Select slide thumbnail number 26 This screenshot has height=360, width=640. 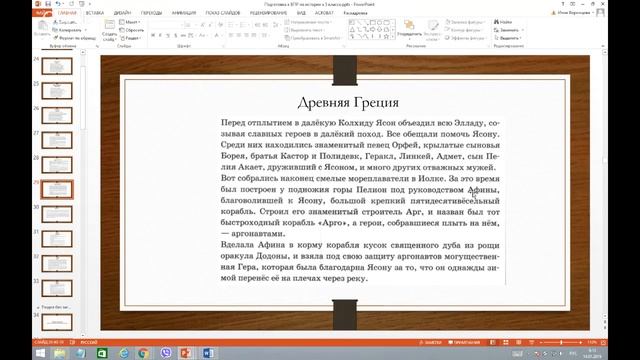pos(57,116)
